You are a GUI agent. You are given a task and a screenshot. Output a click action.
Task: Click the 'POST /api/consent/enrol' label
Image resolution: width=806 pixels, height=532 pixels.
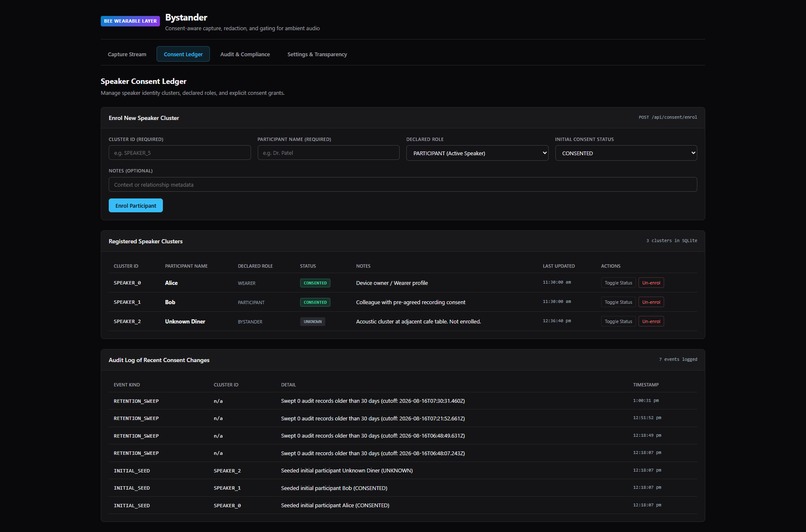point(668,117)
